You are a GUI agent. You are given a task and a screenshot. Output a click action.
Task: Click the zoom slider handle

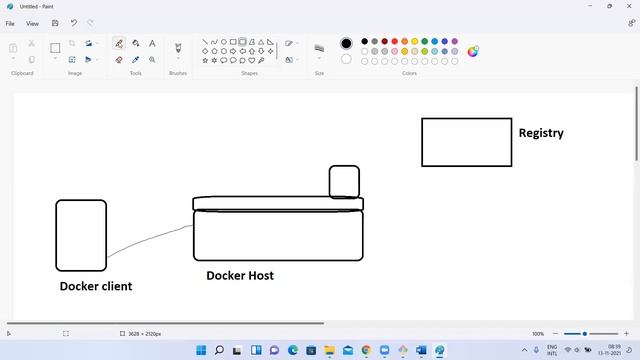(584, 334)
